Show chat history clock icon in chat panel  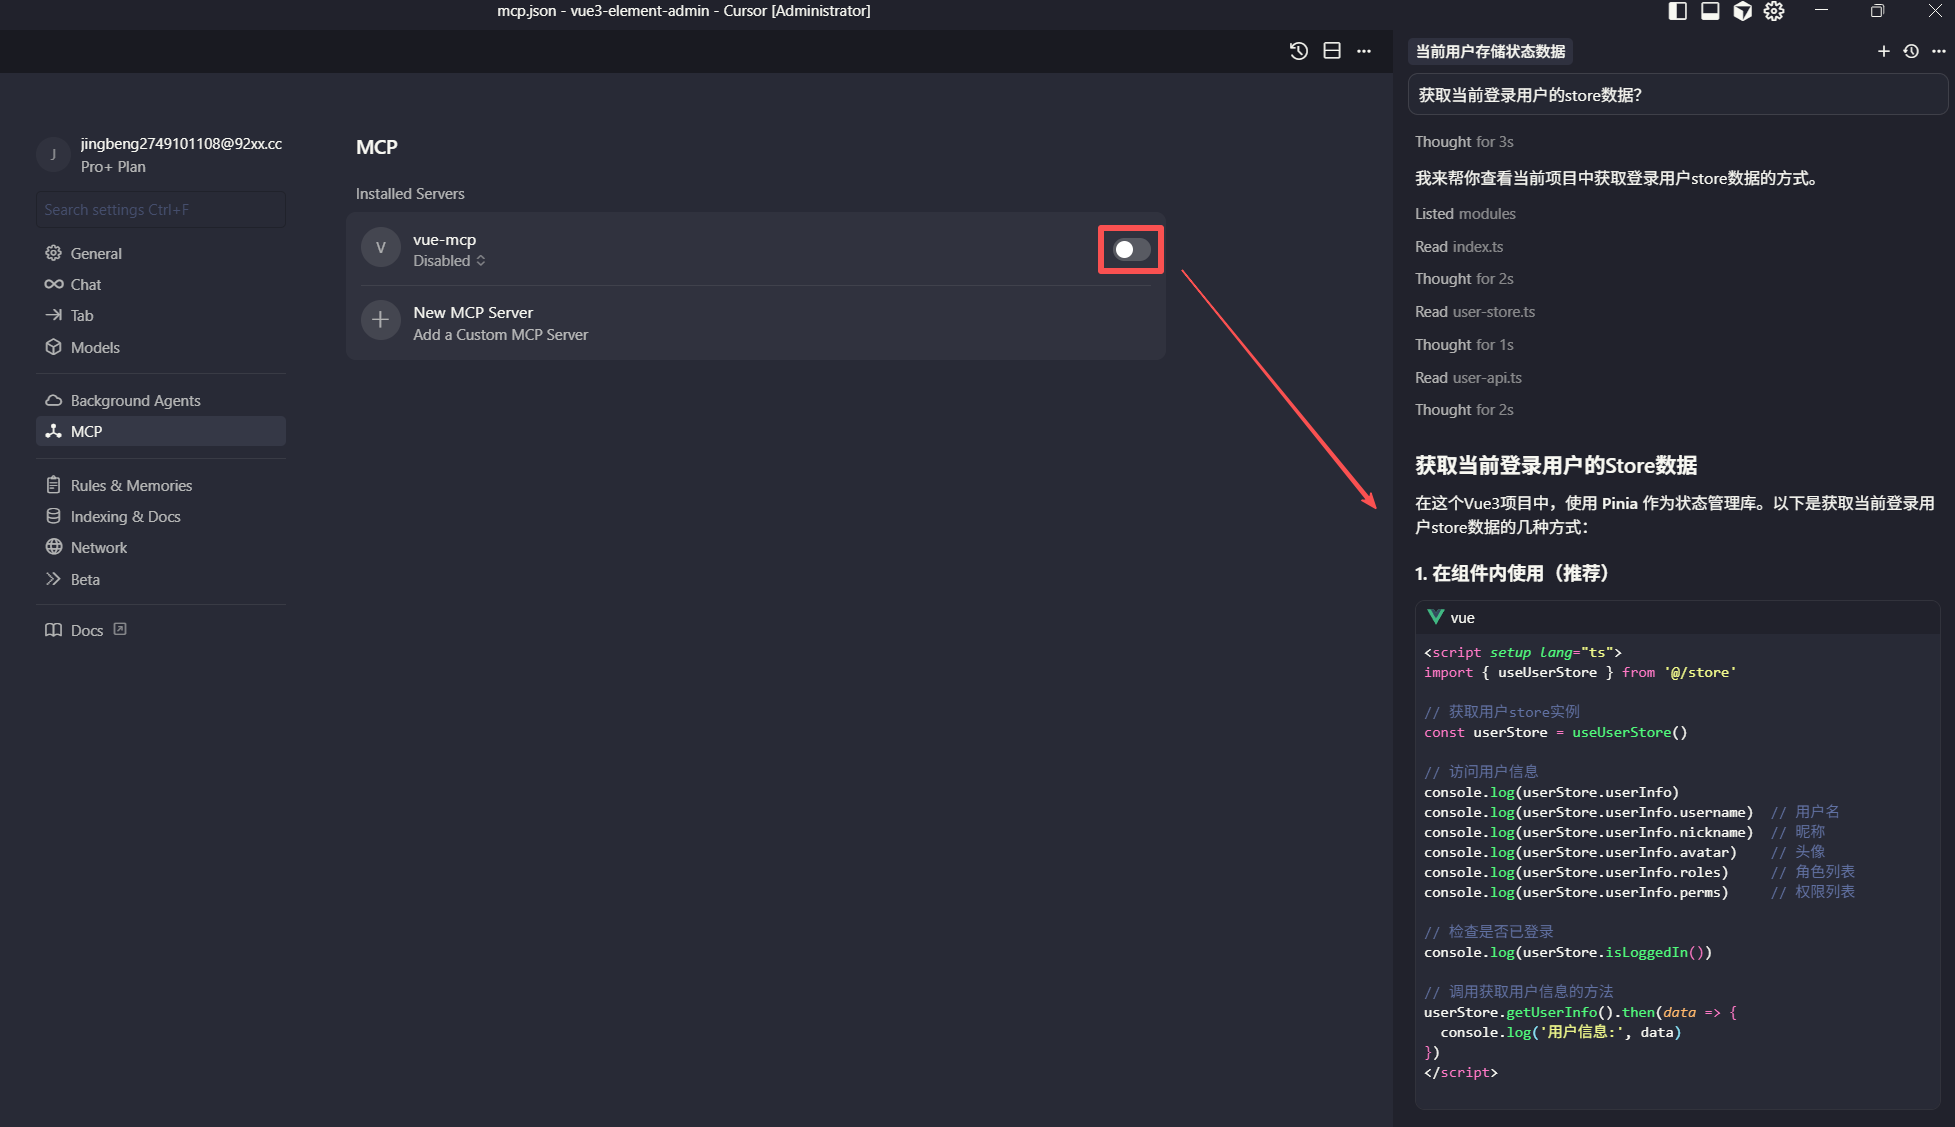[1911, 51]
